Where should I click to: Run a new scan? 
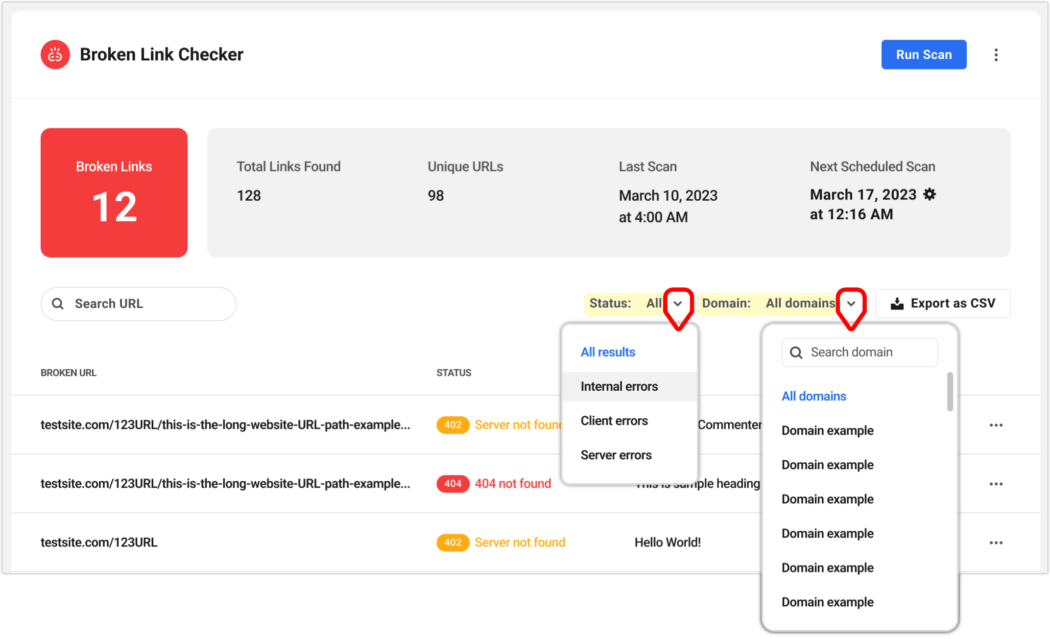[923, 54]
